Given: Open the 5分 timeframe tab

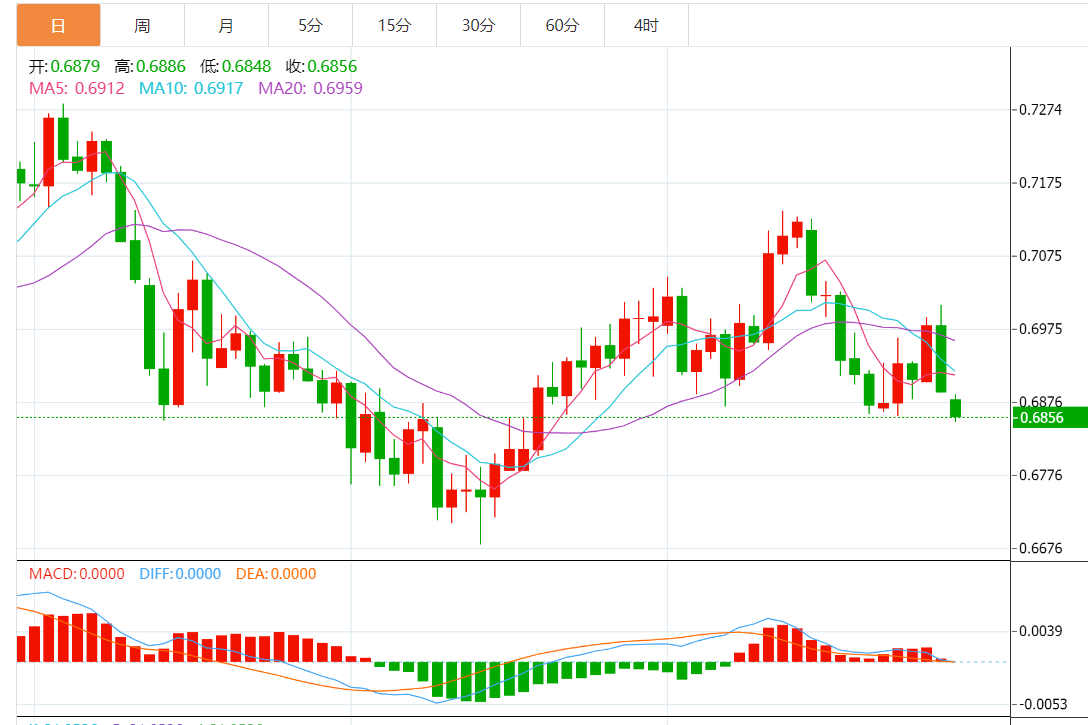Looking at the screenshot, I should point(310,26).
